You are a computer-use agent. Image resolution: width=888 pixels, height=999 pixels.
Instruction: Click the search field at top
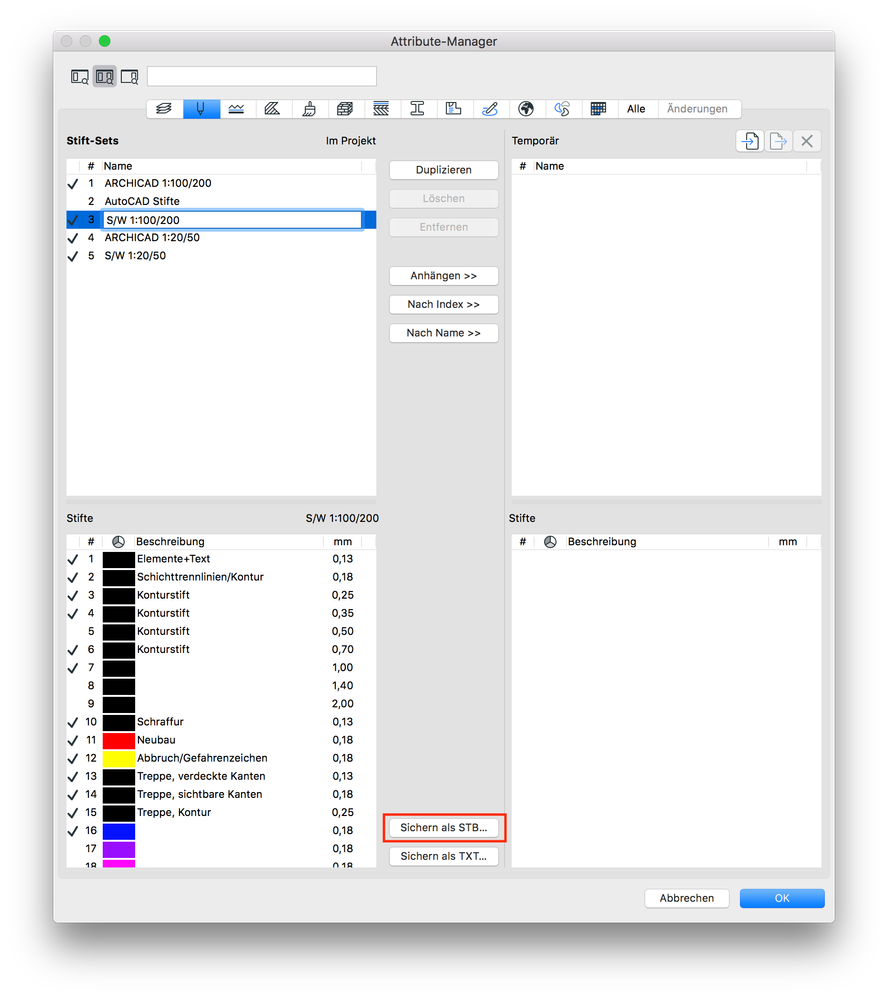coord(262,76)
